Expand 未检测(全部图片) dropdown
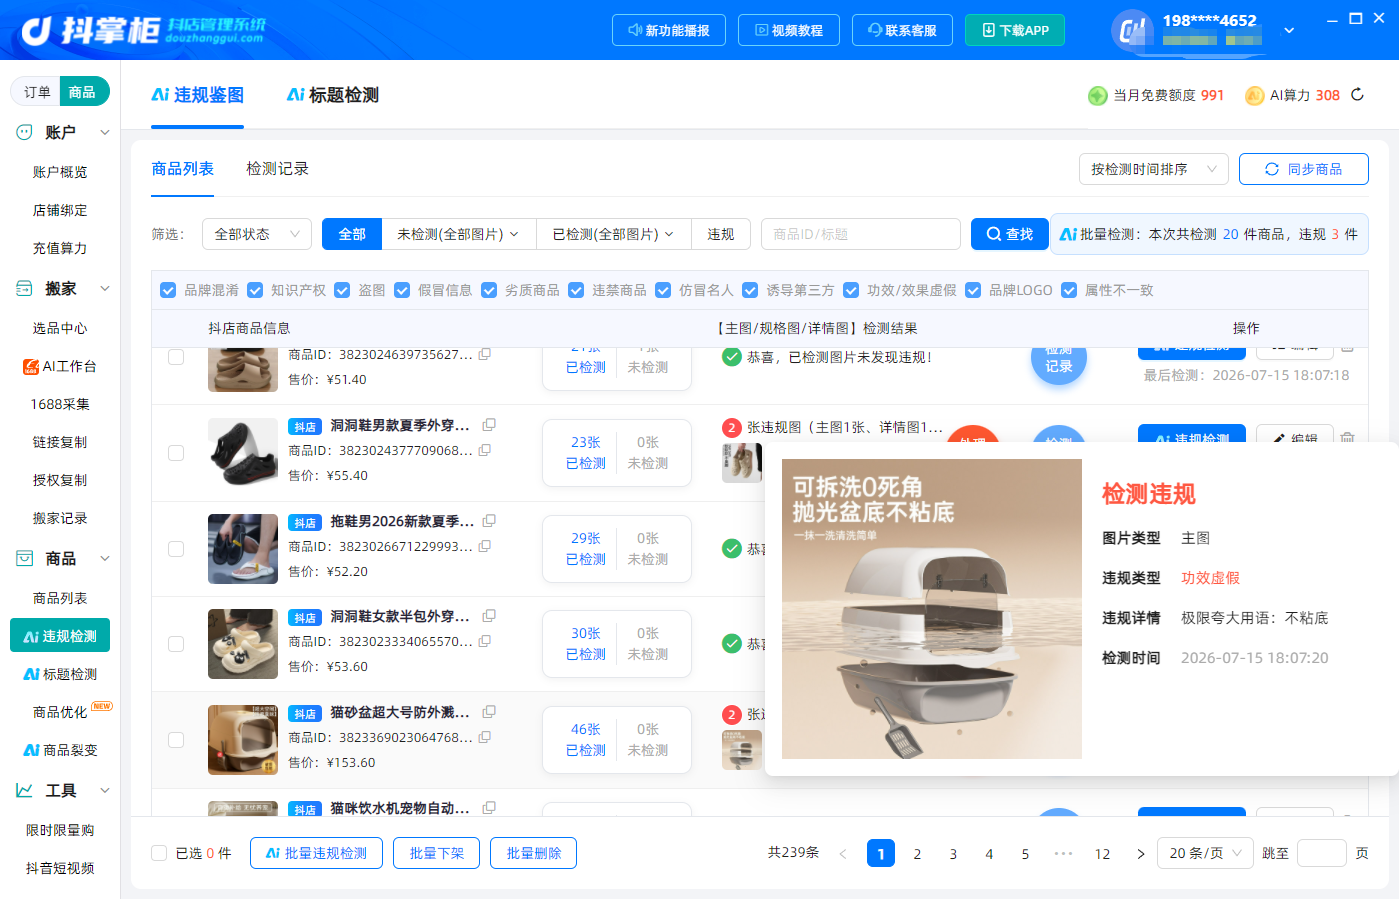The image size is (1399, 899). pos(459,234)
